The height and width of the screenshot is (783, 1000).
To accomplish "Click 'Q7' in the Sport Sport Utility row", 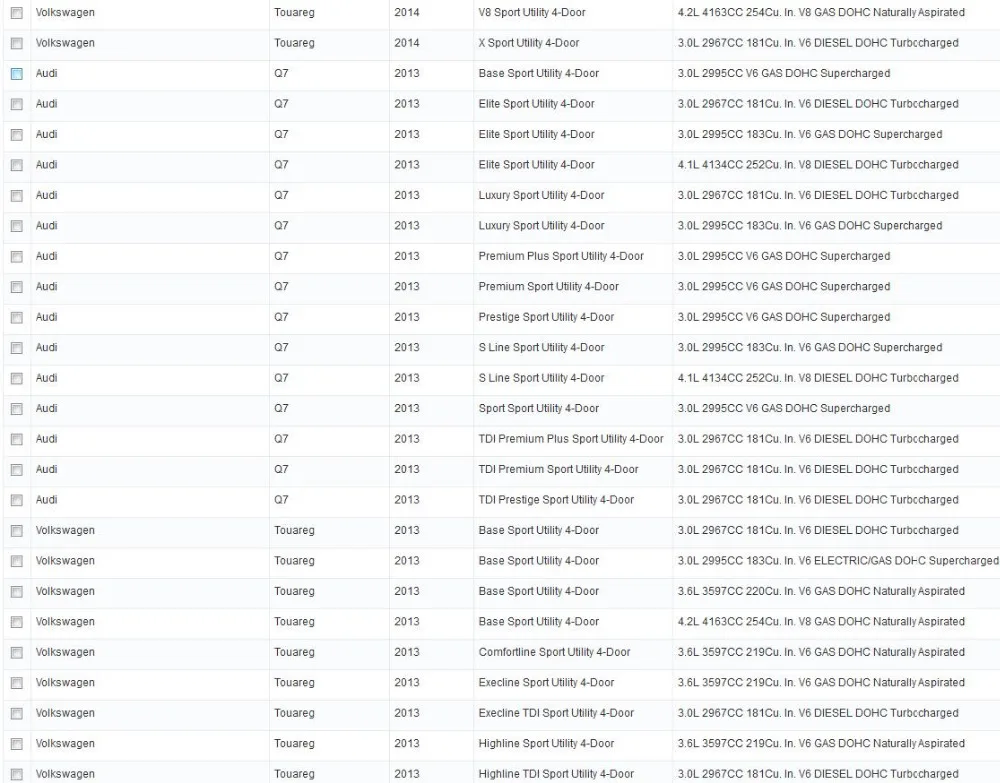I will tap(281, 408).
